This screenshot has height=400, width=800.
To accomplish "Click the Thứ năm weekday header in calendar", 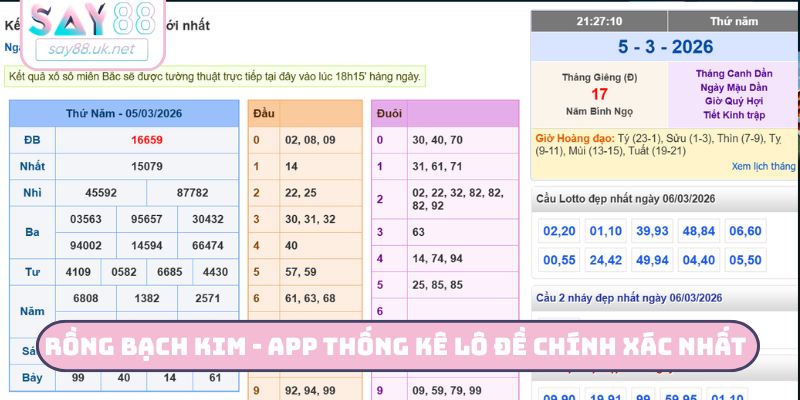I will point(734,21).
